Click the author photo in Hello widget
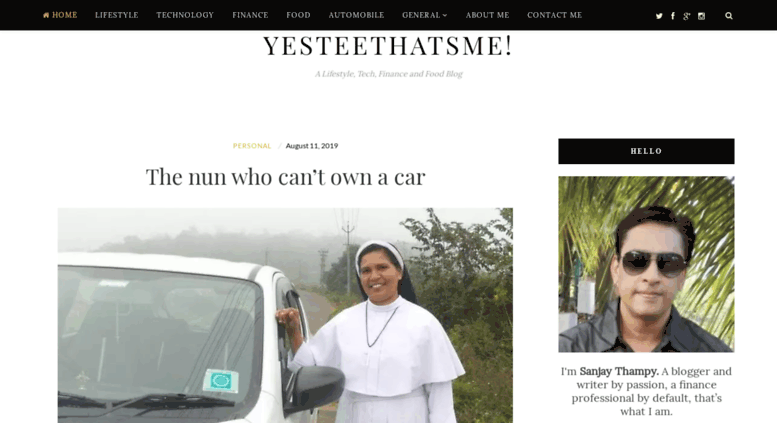This screenshot has height=423, width=777. [x=646, y=264]
